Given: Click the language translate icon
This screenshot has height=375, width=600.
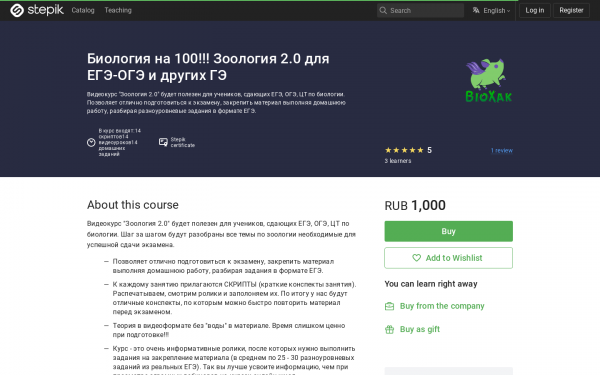Looking at the screenshot, I should 476,10.
